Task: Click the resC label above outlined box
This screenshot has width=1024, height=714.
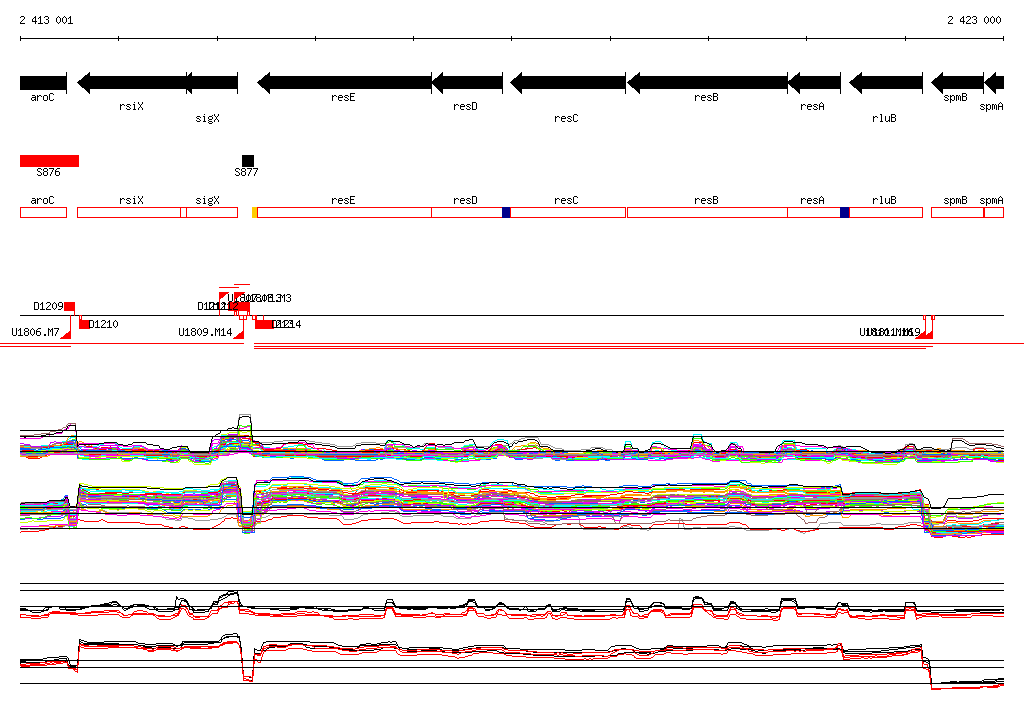Action: [x=566, y=201]
